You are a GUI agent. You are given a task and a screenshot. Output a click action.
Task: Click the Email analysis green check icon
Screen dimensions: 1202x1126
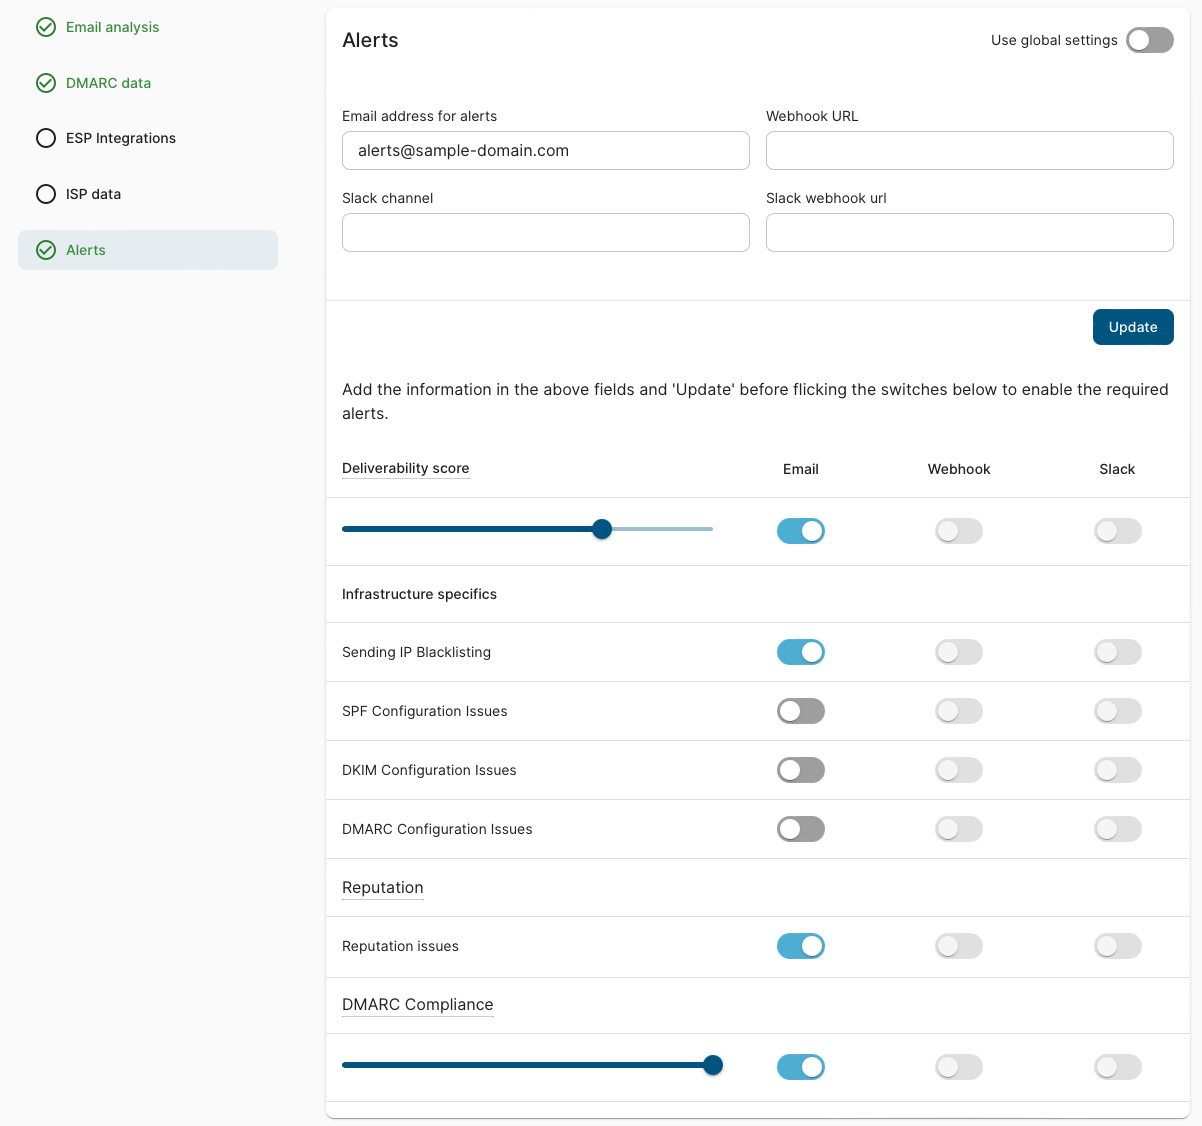(46, 27)
